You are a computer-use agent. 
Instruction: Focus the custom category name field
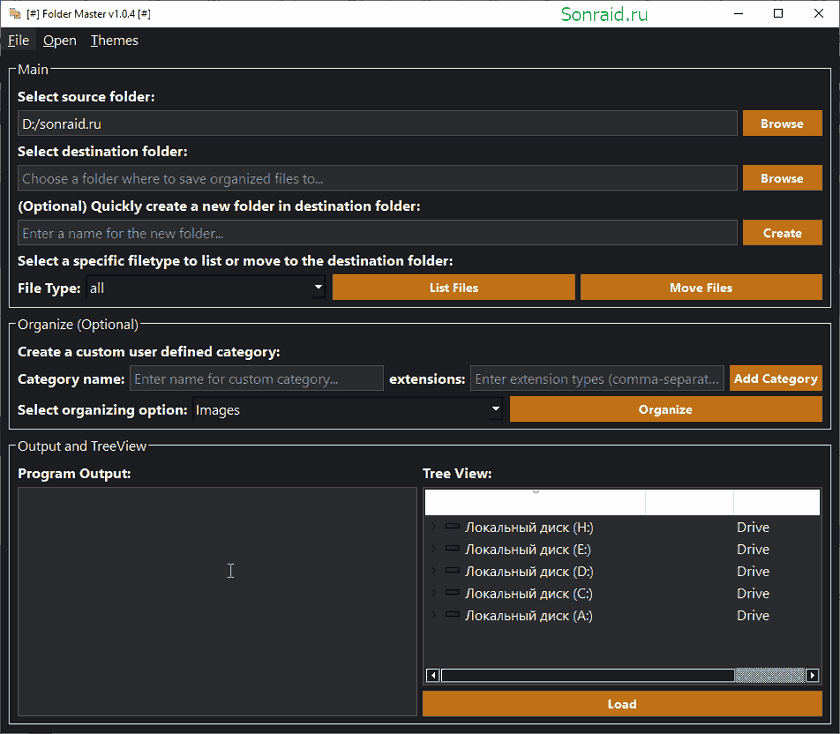pos(256,378)
